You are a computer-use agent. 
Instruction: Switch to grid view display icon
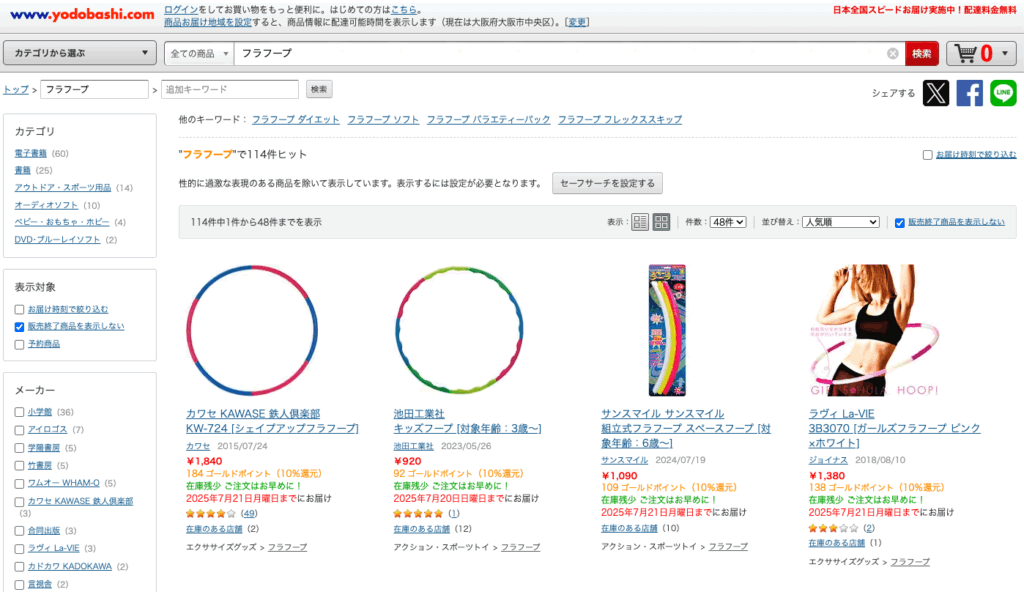click(661, 222)
